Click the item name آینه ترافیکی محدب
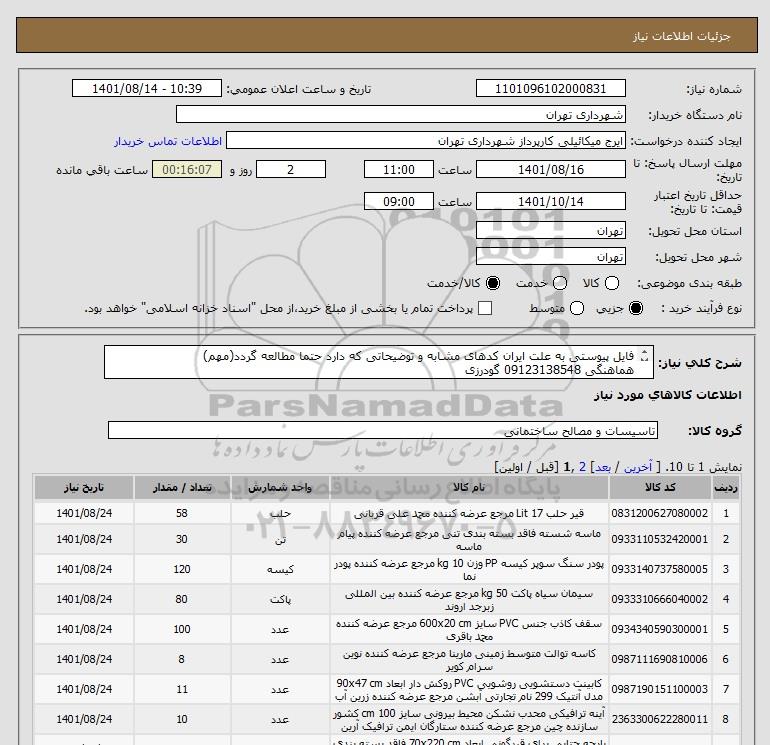 (x=469, y=719)
